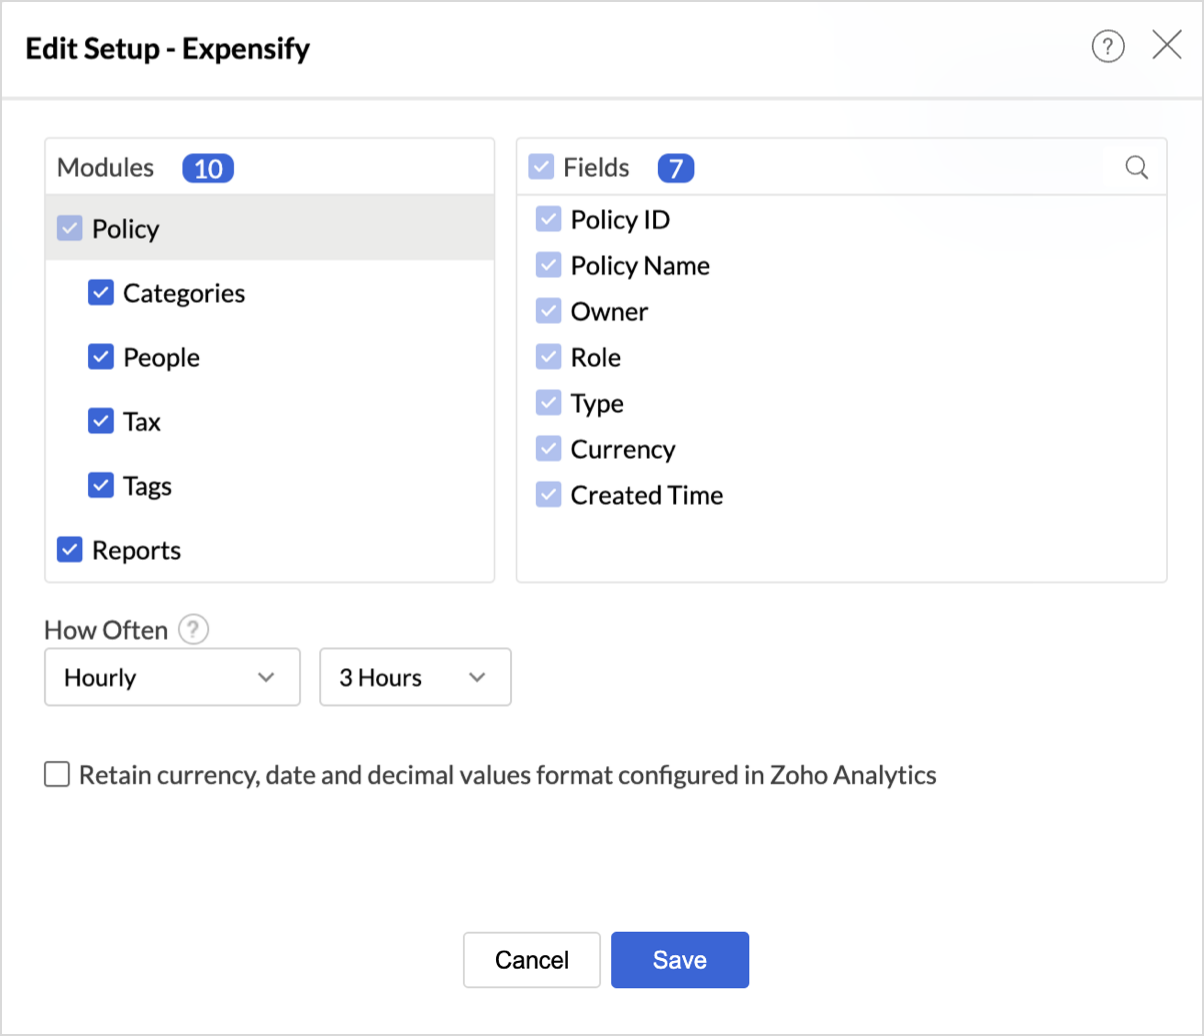Open the 3 Hours interval dropdown
1204x1036 pixels.
415,678
